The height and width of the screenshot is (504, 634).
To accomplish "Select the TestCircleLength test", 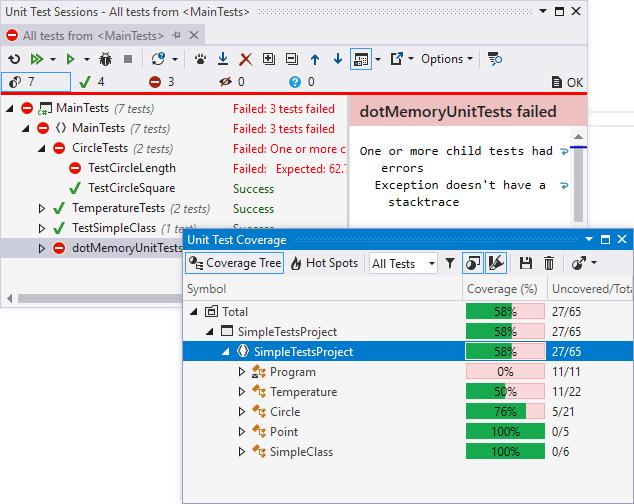I will coord(131,168).
